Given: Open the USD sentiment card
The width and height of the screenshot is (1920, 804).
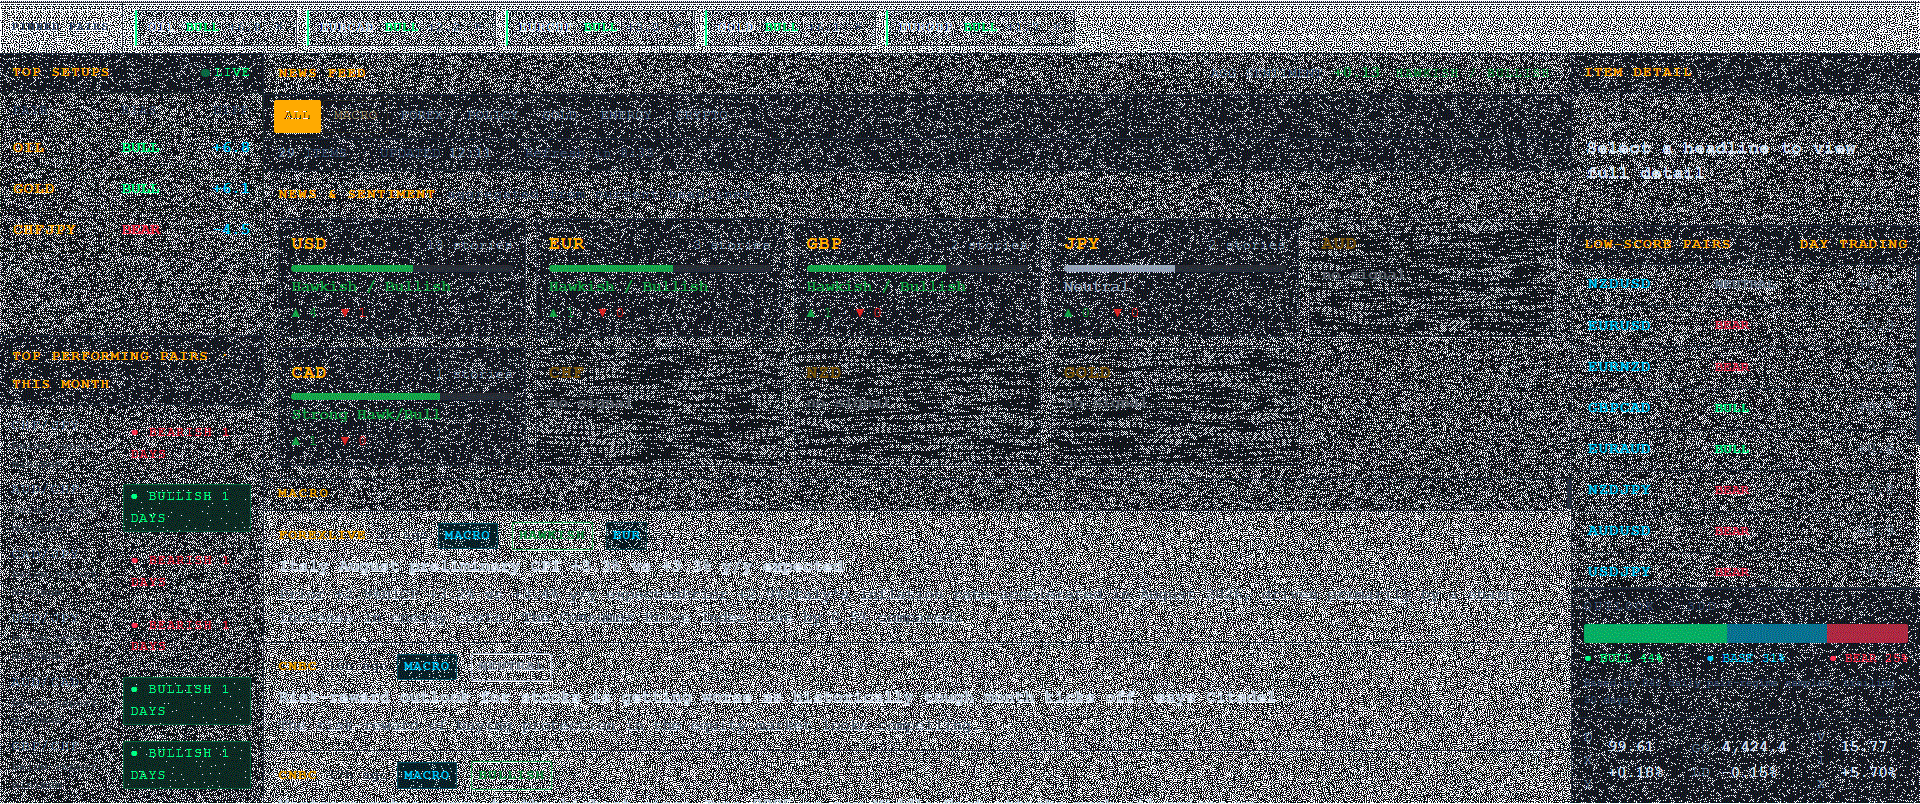Looking at the screenshot, I should coord(403,280).
